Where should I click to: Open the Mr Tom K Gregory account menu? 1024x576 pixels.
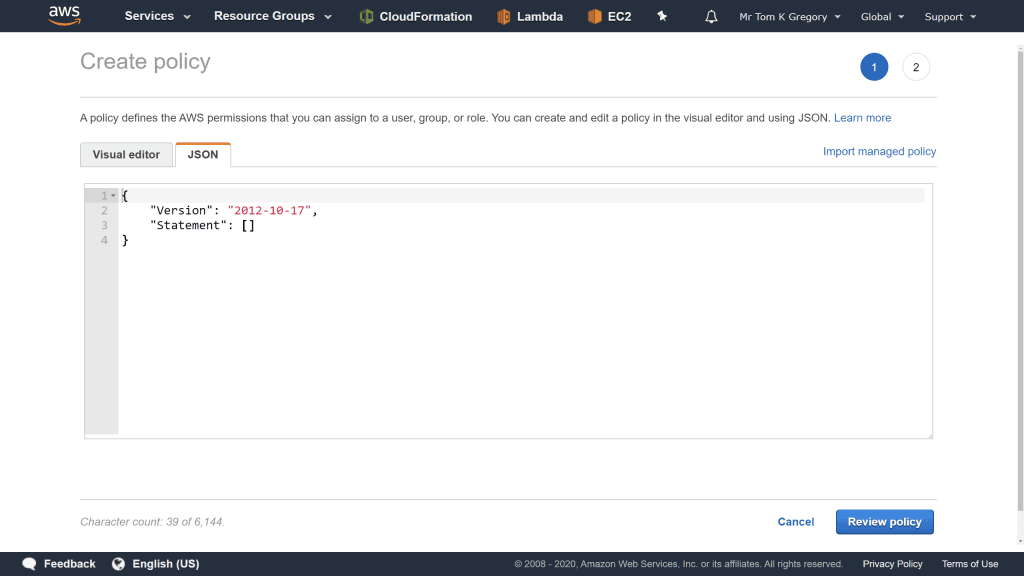(x=789, y=16)
